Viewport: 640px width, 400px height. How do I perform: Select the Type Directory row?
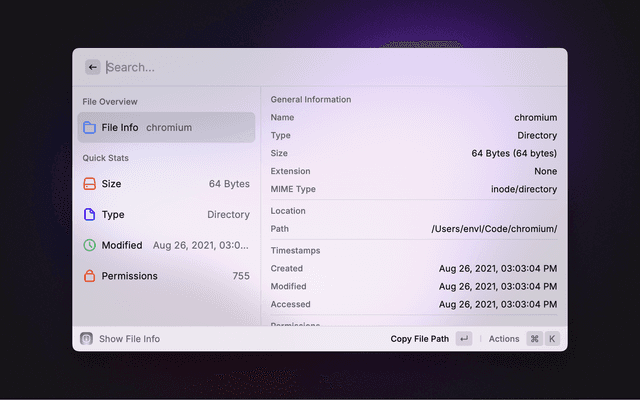point(166,215)
